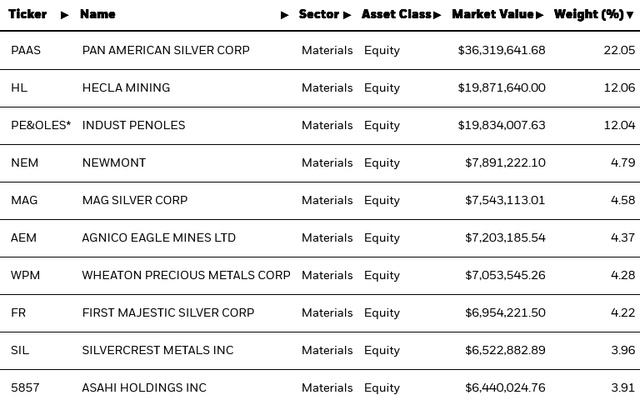Sort by the Ticker column arrow
The width and height of the screenshot is (640, 400).
click(65, 15)
